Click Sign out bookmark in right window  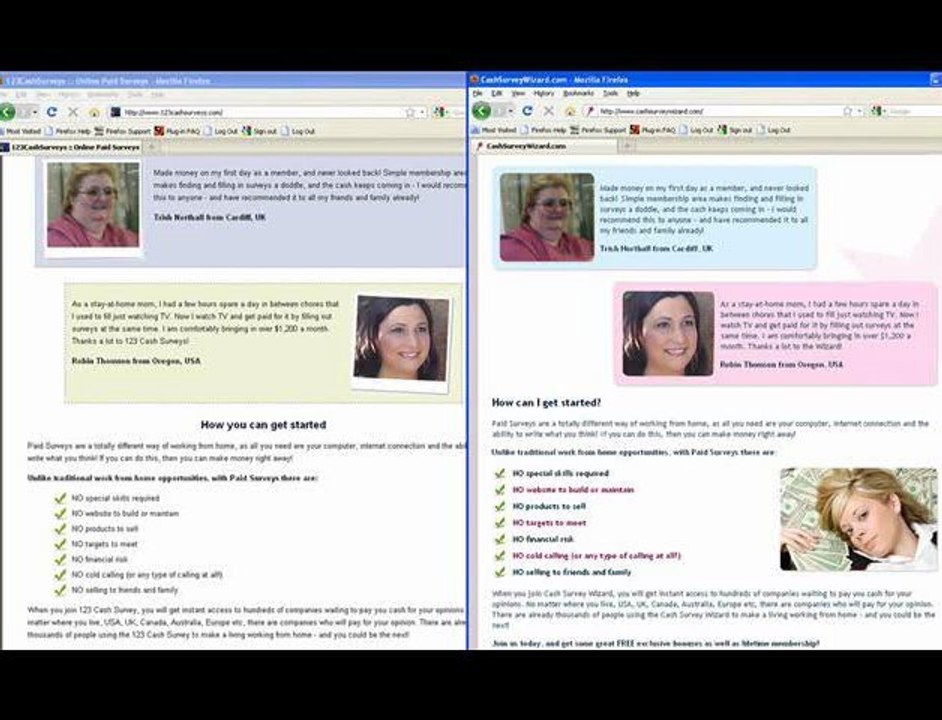click(735, 130)
